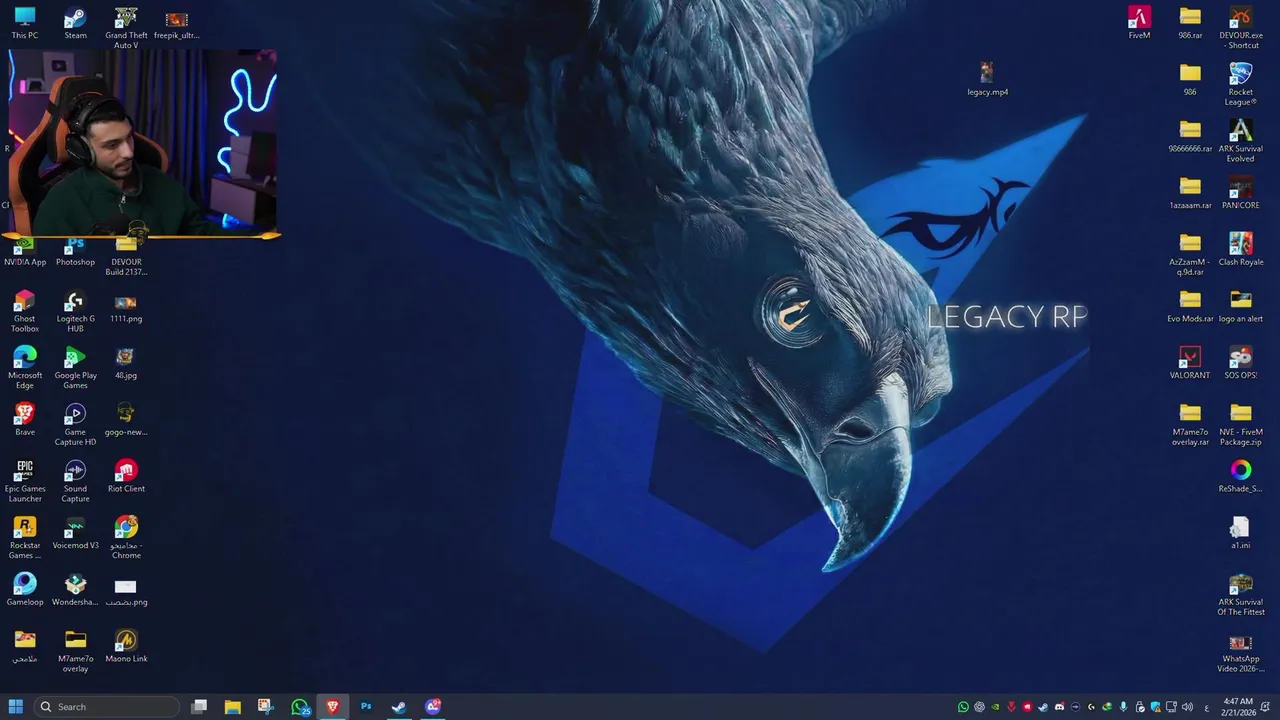Image resolution: width=1280 pixels, height=720 pixels.
Task: Open Snipping Tool from the taskbar
Action: pyautogui.click(x=265, y=707)
